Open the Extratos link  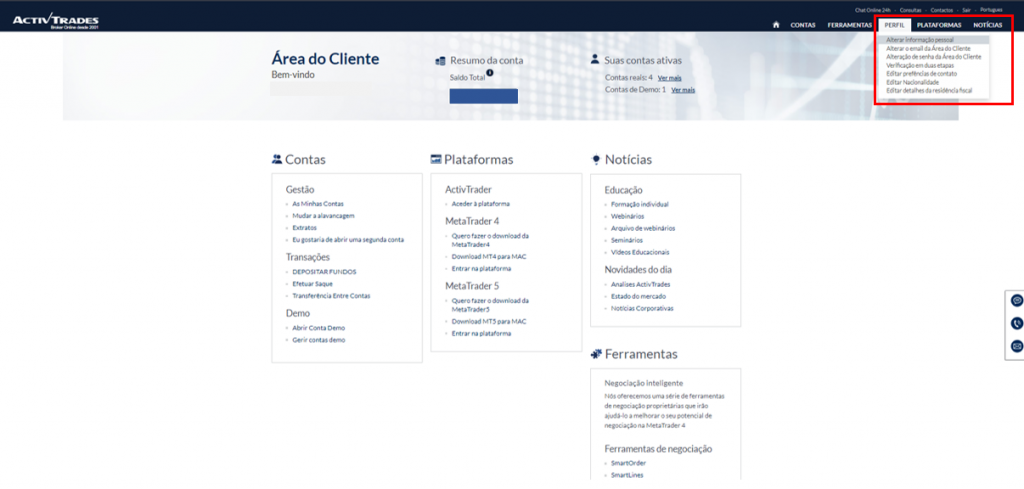(304, 228)
